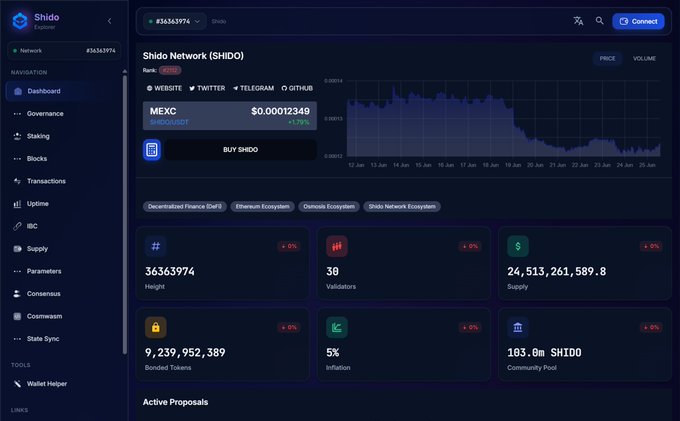The height and width of the screenshot is (421, 680).
Task: Click the Transactions arrows icon in sidebar
Action: point(17,181)
